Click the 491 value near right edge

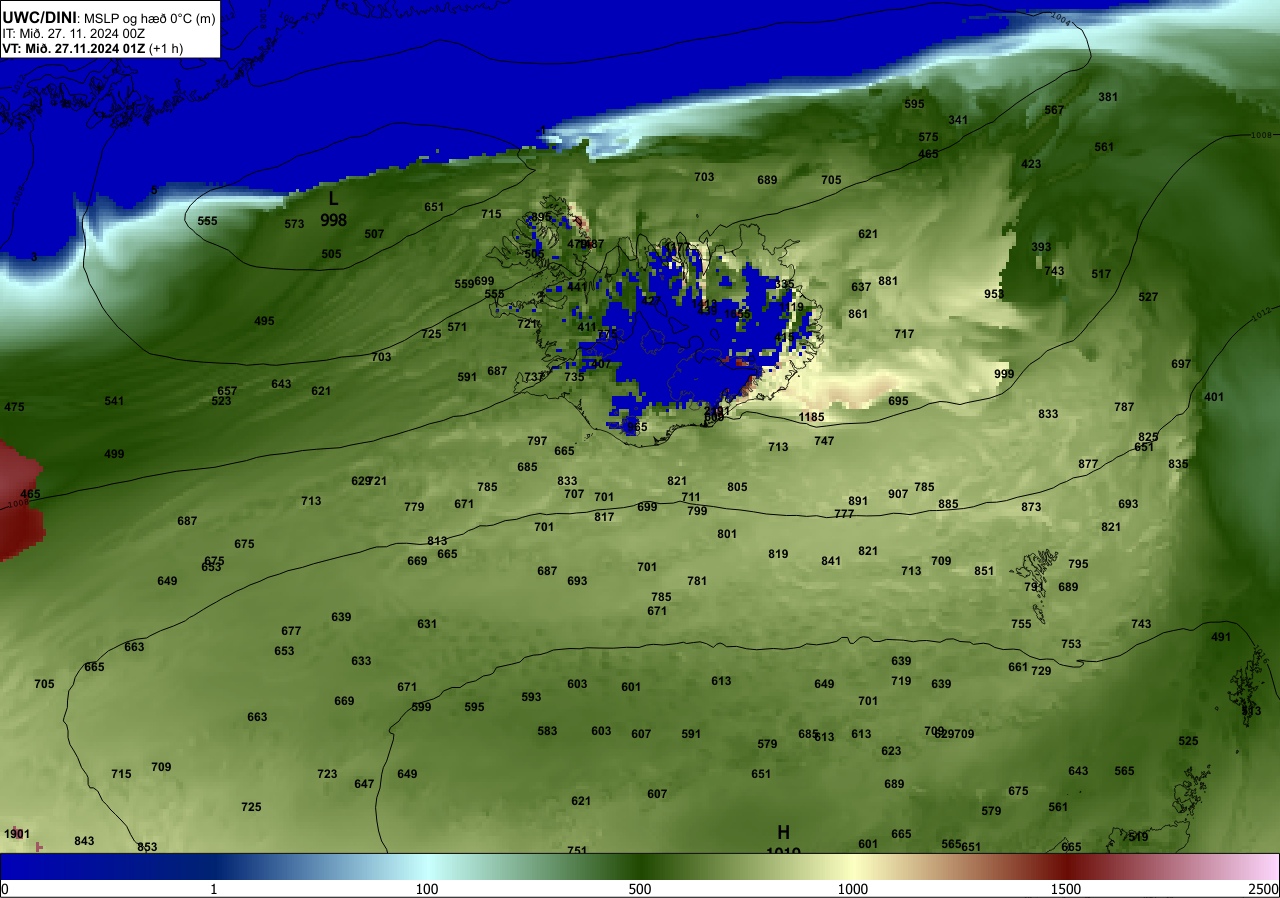pos(1221,637)
